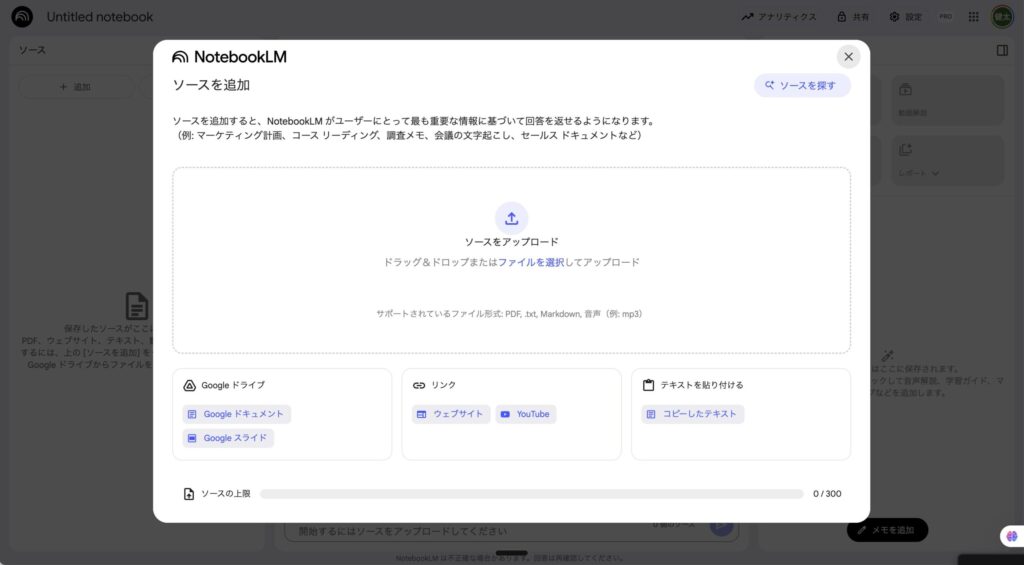Click the colorful assistant icon at bottom right

1012,536
